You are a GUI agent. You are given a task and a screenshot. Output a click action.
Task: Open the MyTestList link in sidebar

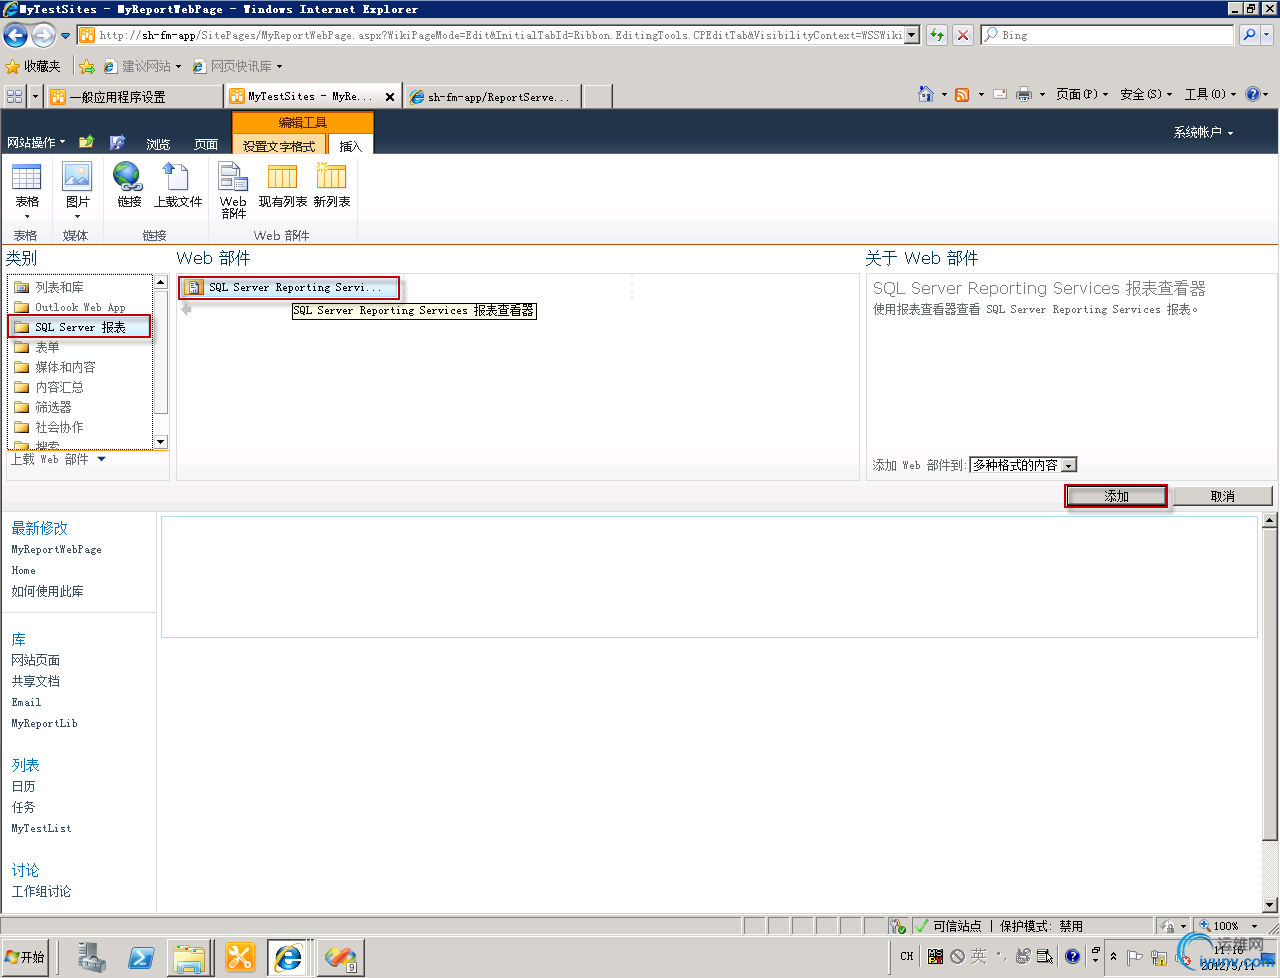click(41, 828)
